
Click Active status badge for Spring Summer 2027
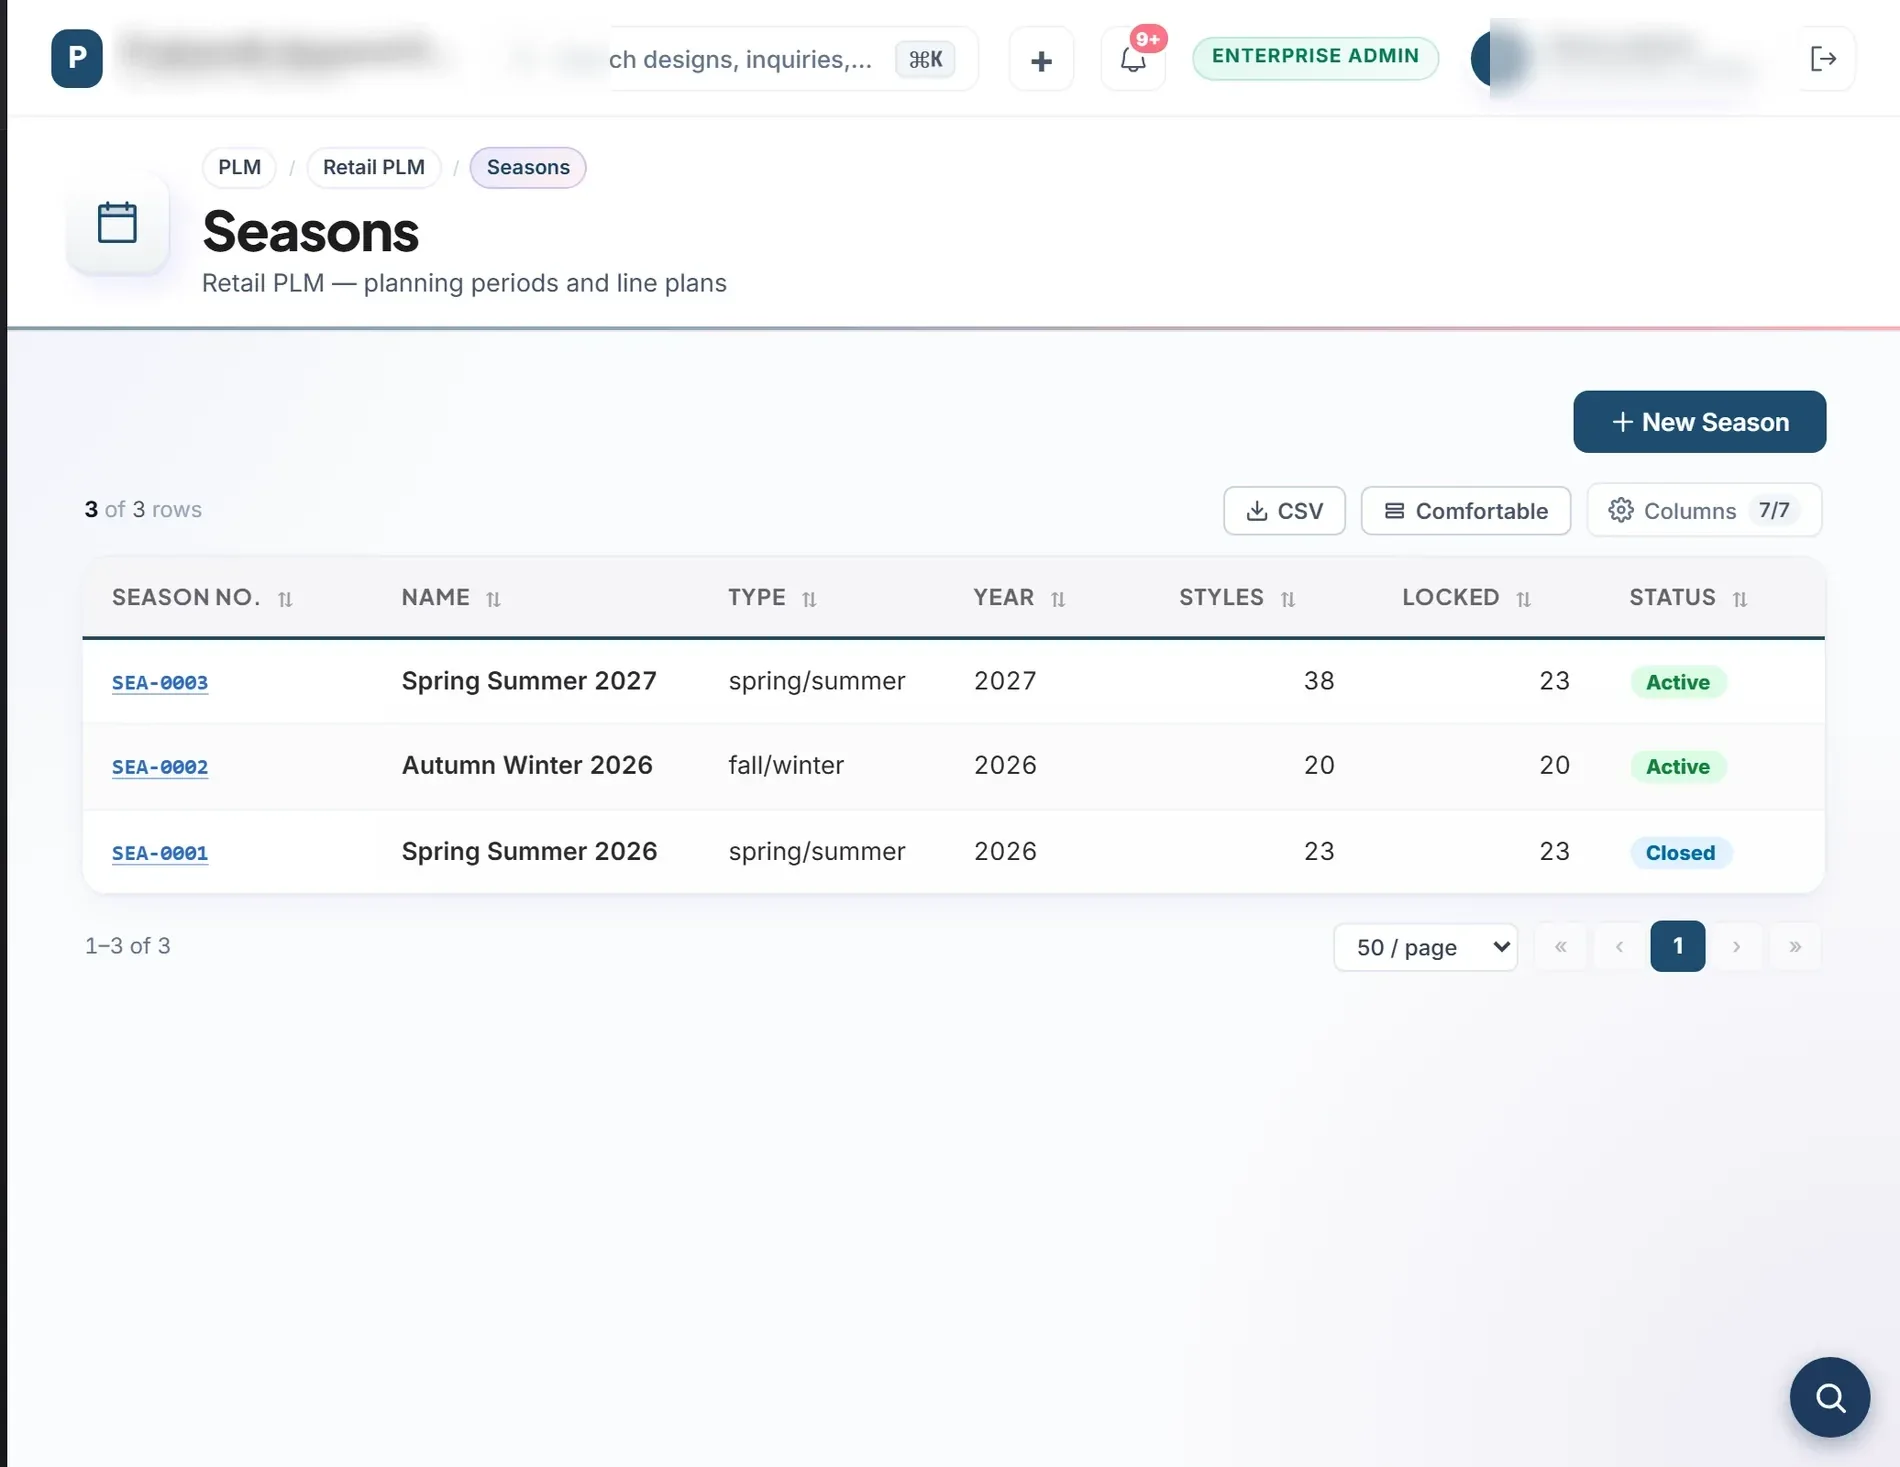coord(1677,682)
